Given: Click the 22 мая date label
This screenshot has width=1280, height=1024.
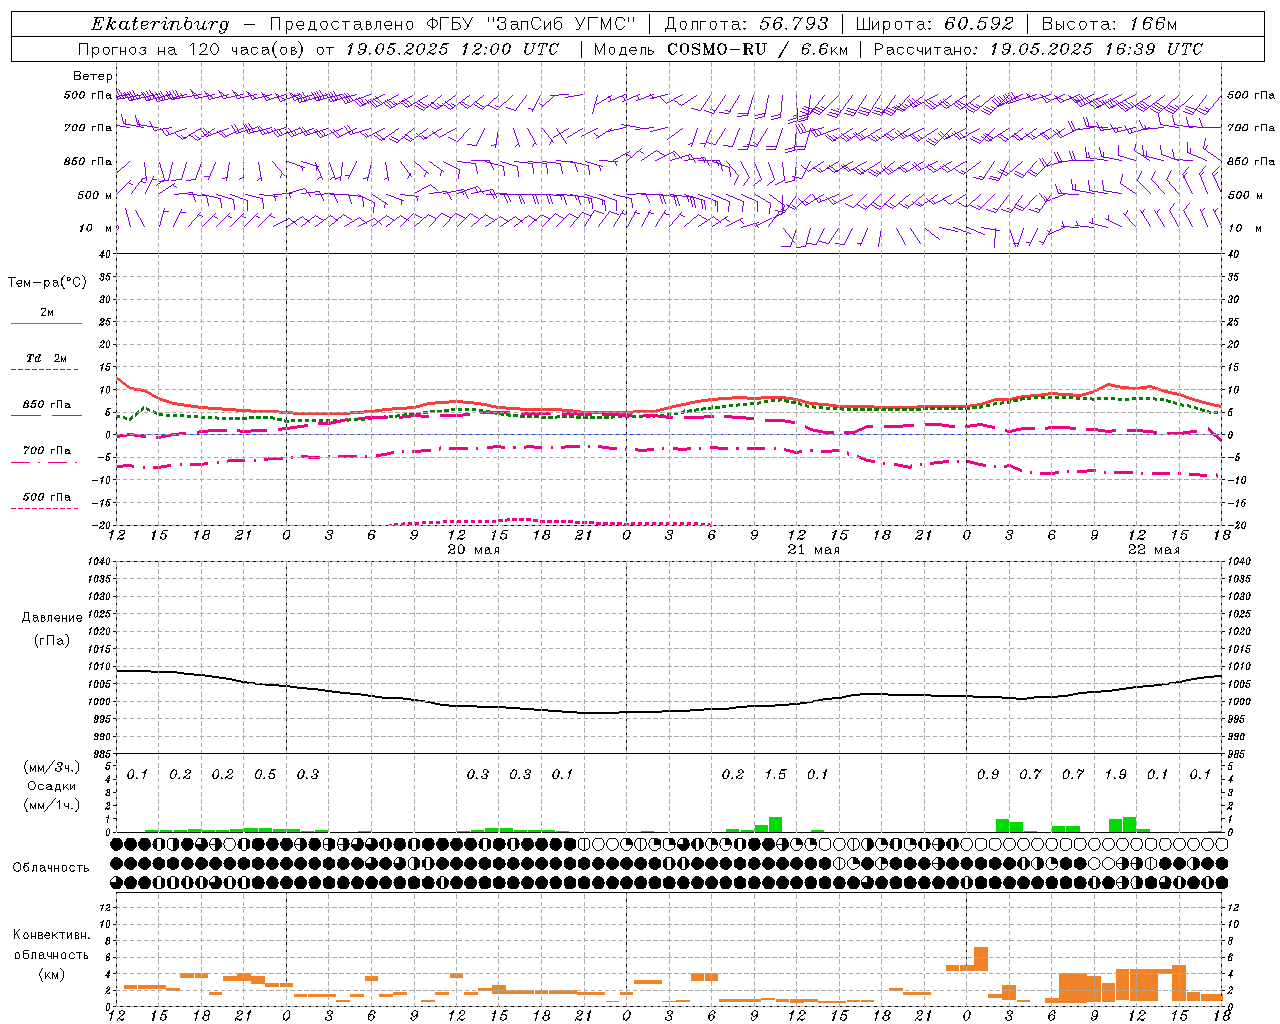Looking at the screenshot, I should tap(1153, 550).
